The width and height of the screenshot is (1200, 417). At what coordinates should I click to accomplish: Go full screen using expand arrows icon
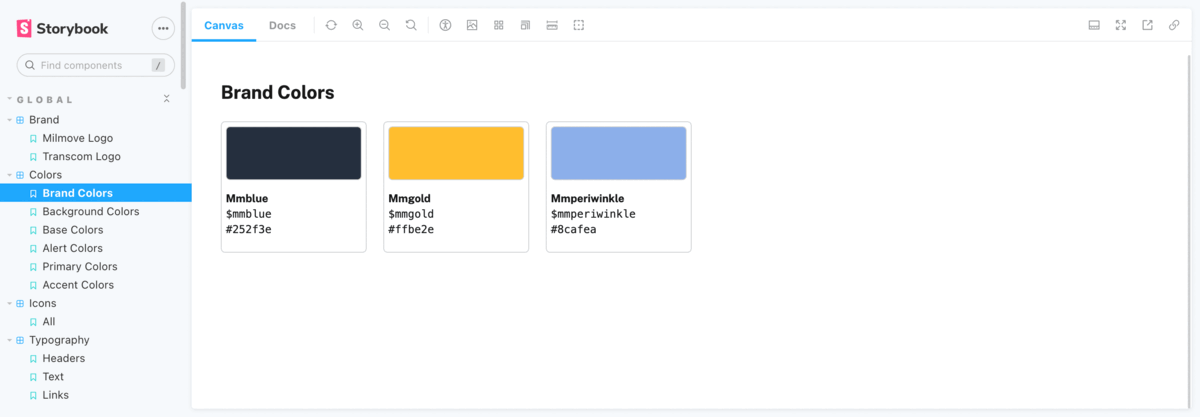click(x=1121, y=25)
